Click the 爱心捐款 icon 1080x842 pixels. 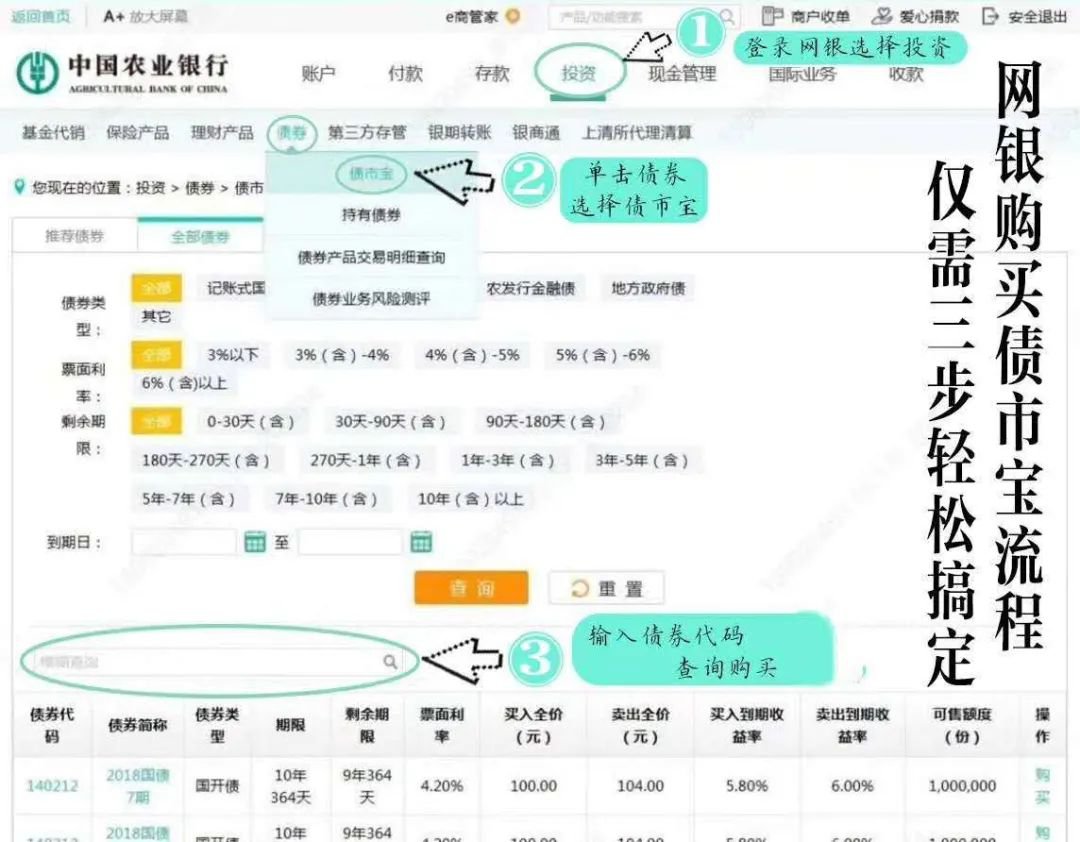click(x=882, y=16)
